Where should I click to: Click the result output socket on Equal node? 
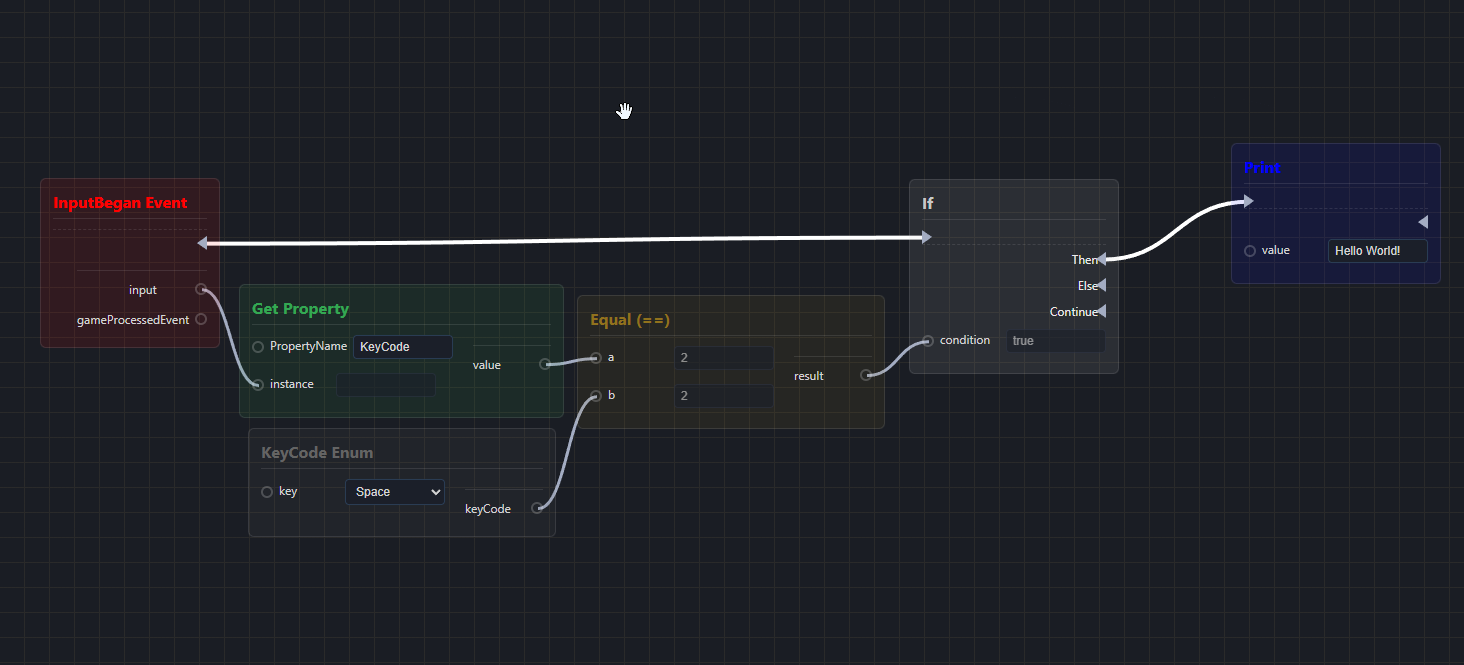click(866, 375)
